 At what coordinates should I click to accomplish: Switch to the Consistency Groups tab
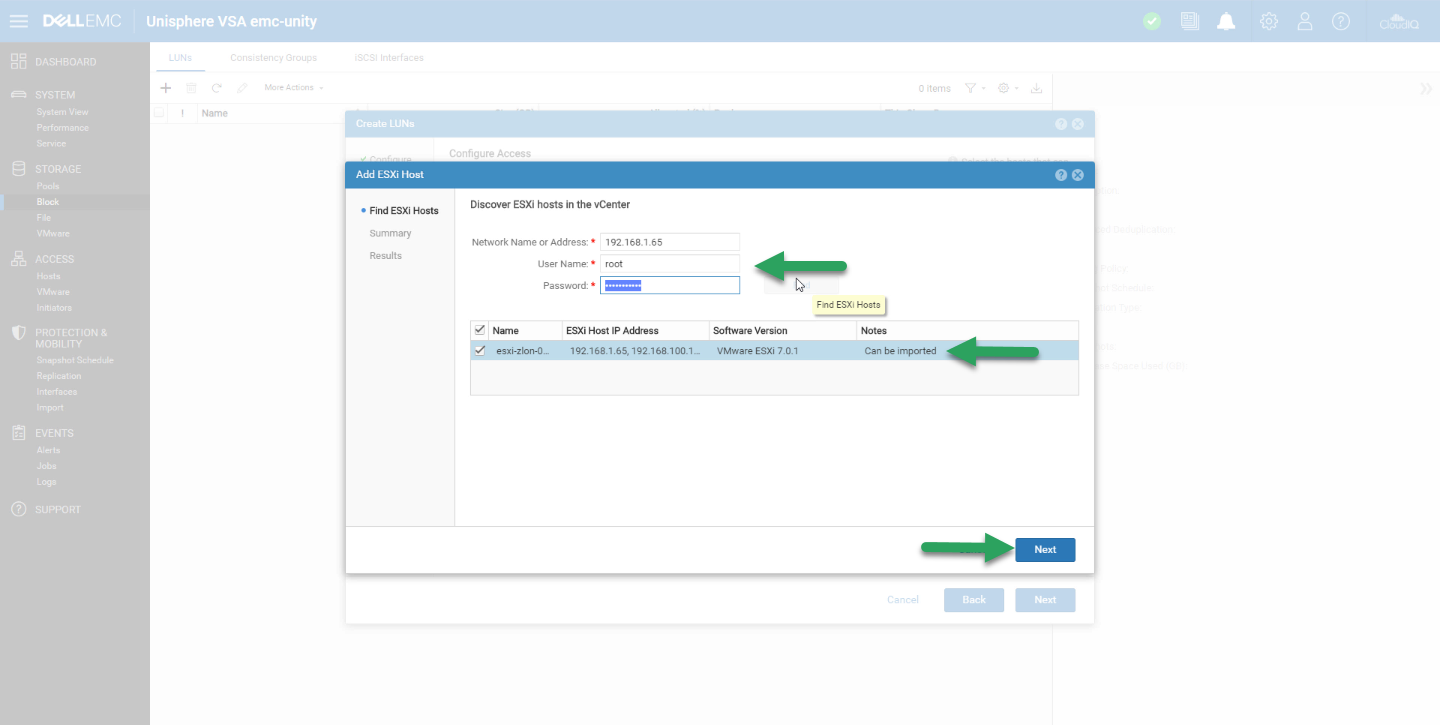tap(273, 58)
